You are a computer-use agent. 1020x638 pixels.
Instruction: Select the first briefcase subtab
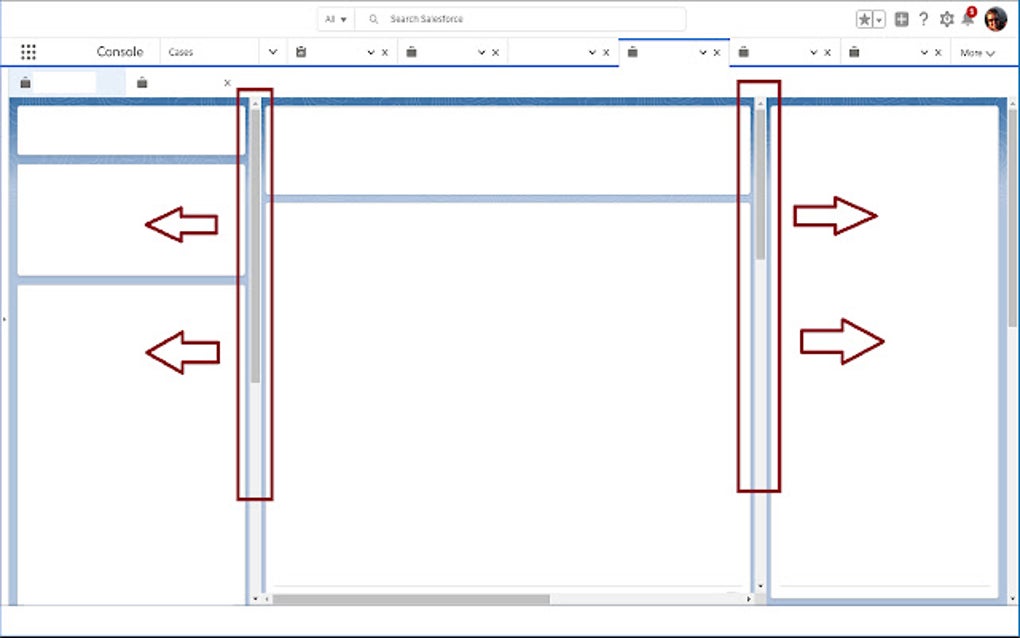pos(59,83)
